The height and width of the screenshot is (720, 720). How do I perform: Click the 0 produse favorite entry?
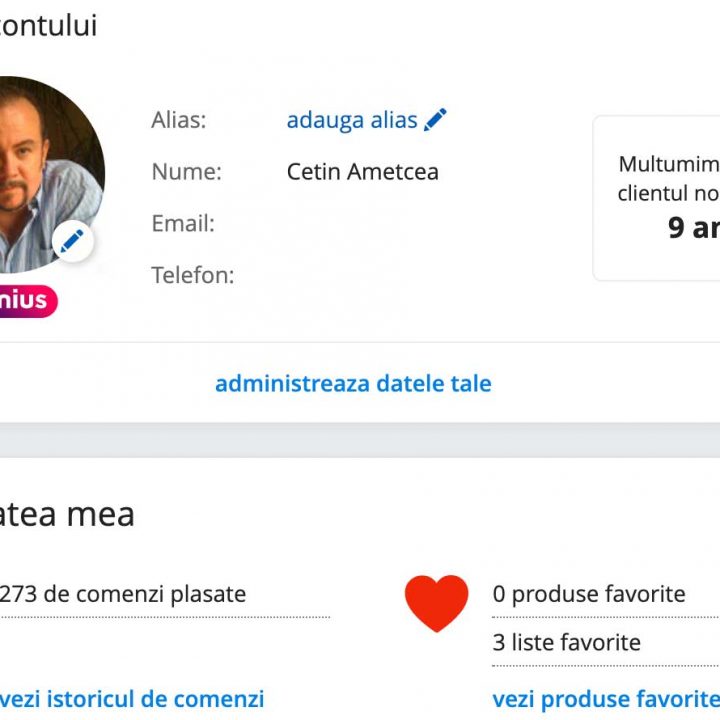(589, 594)
